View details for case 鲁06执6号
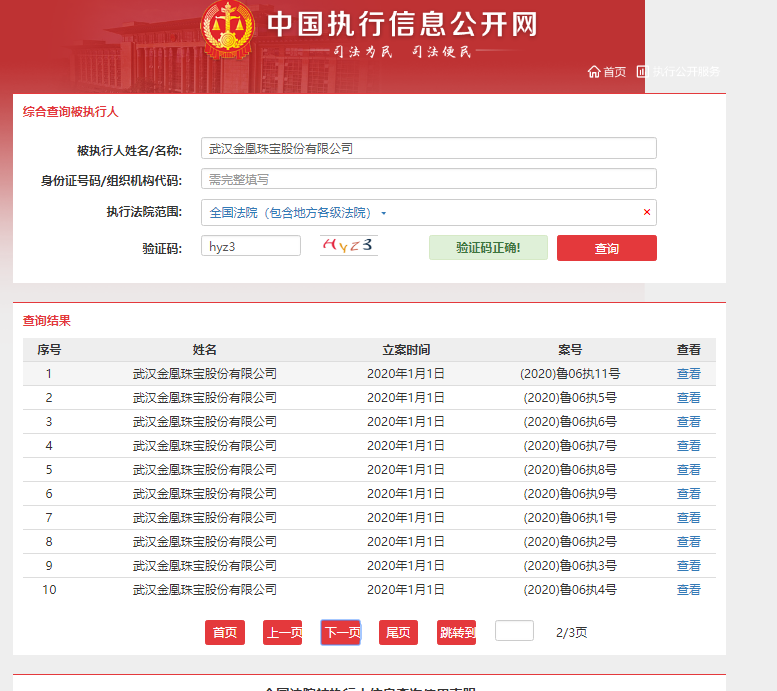777x691 pixels. tap(689, 422)
